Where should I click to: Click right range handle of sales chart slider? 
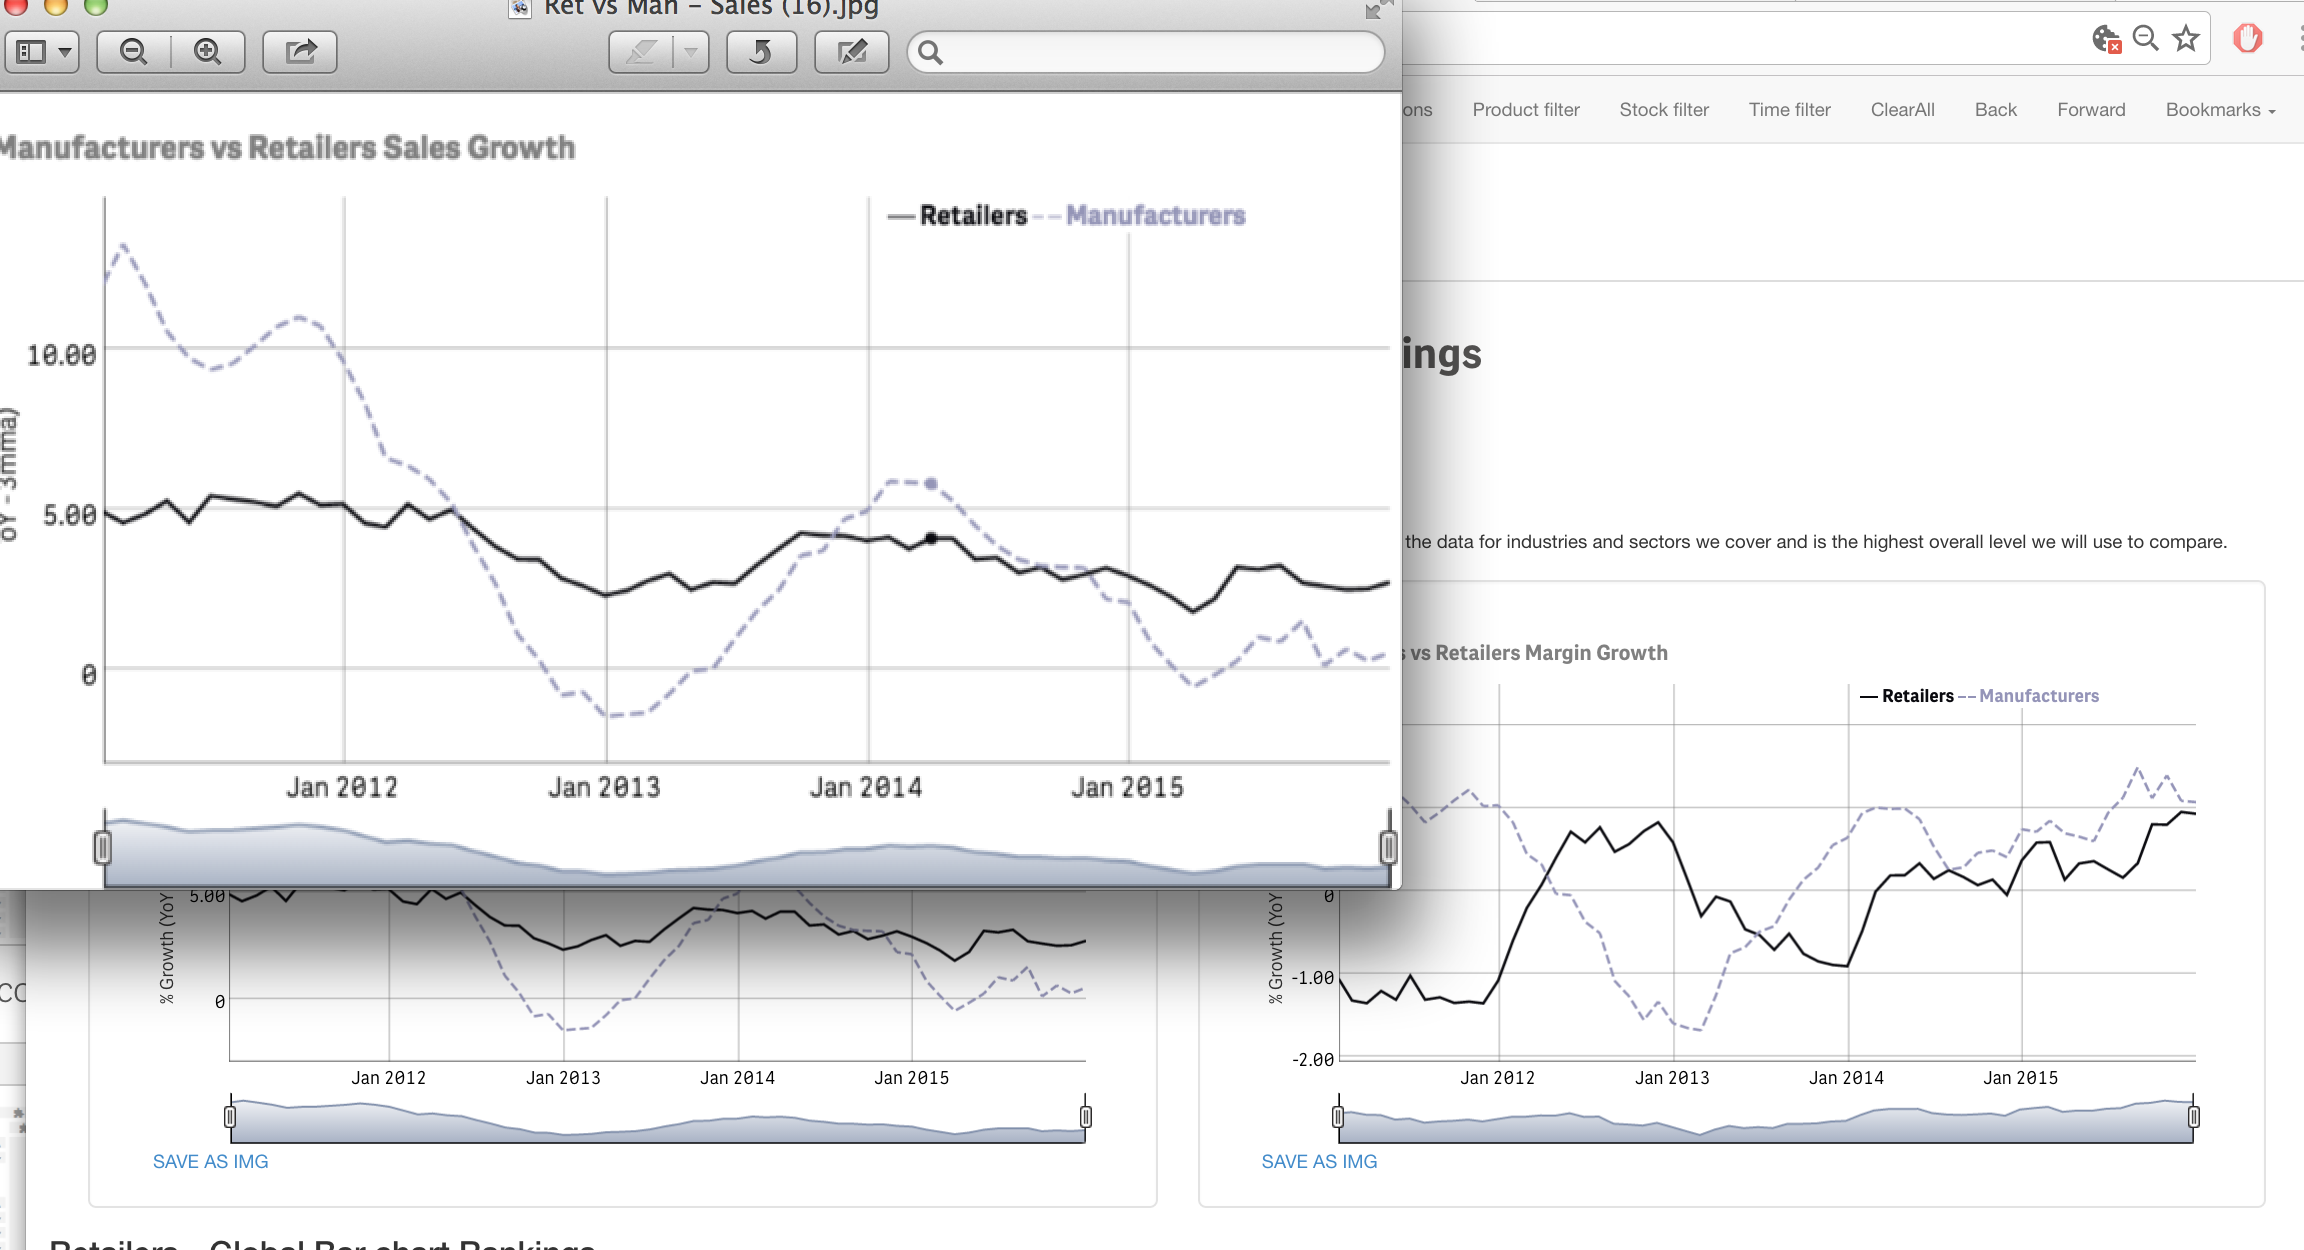(x=1085, y=1116)
